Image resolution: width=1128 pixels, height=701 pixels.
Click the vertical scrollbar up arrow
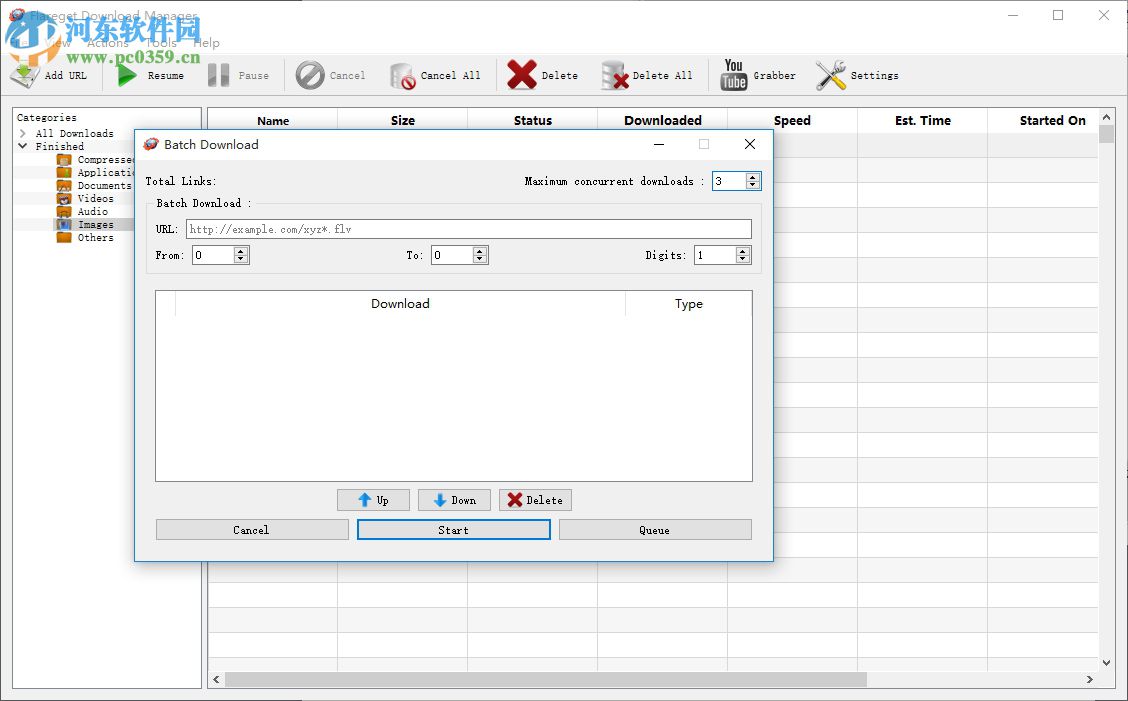point(1106,117)
